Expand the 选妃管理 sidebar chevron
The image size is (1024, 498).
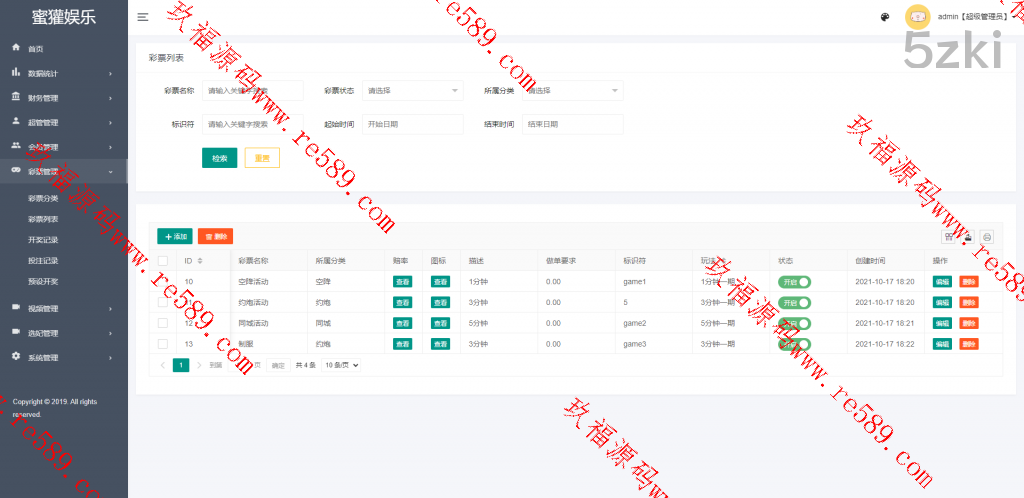(110, 333)
